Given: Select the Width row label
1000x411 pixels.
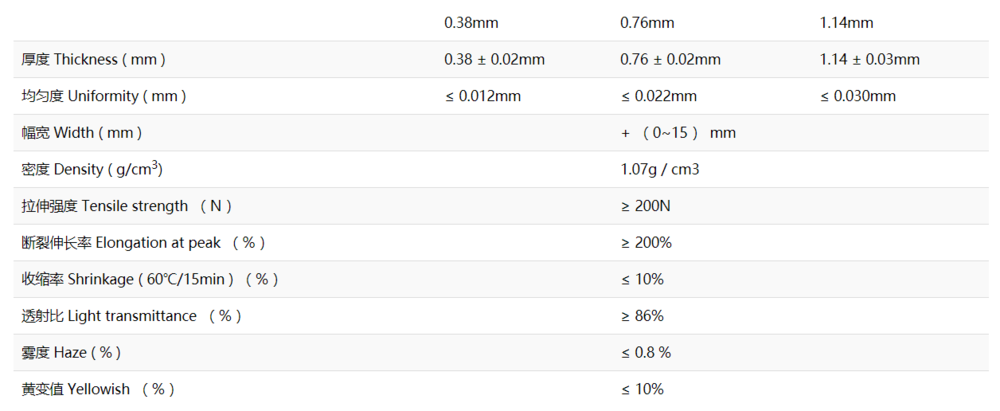Looking at the screenshot, I should [x=82, y=132].
